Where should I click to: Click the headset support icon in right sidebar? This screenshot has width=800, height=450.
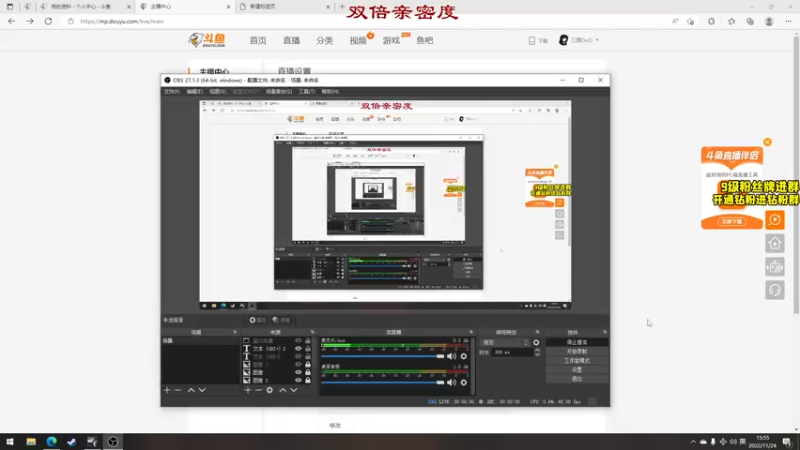pos(774,290)
